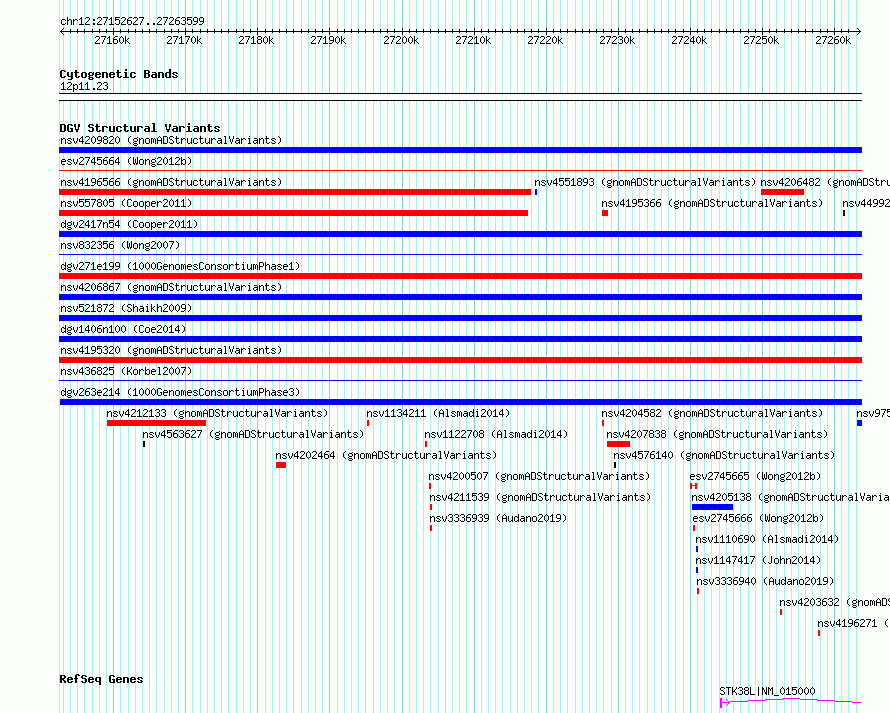Click the nsv4200507 variant label
The image size is (890, 713).
coord(539,476)
